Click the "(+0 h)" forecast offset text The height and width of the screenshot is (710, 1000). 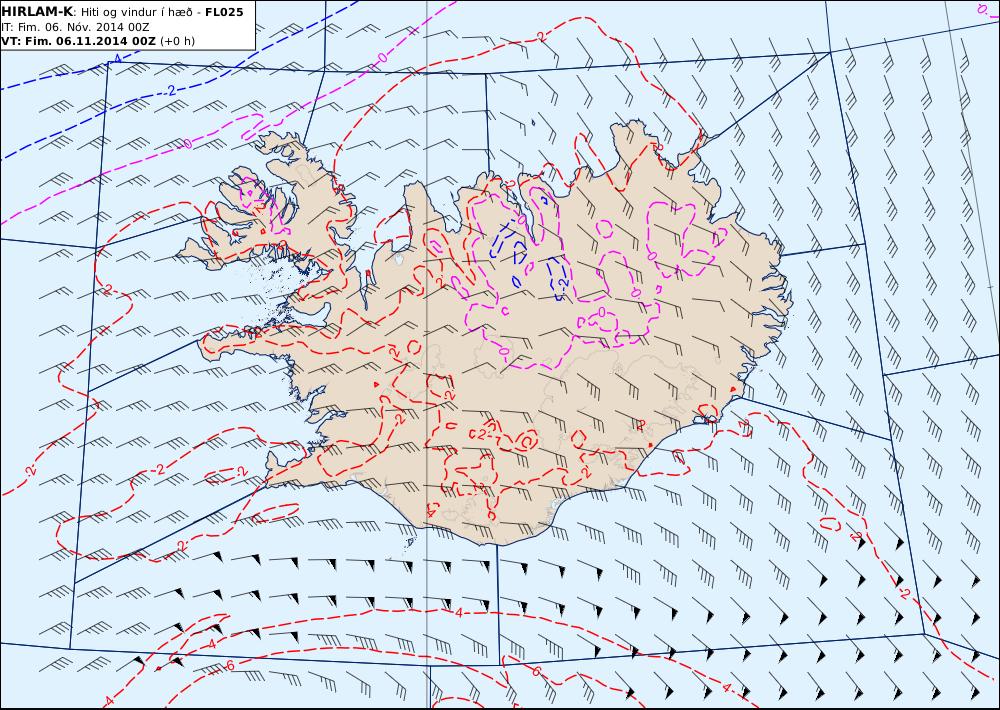pos(177,41)
